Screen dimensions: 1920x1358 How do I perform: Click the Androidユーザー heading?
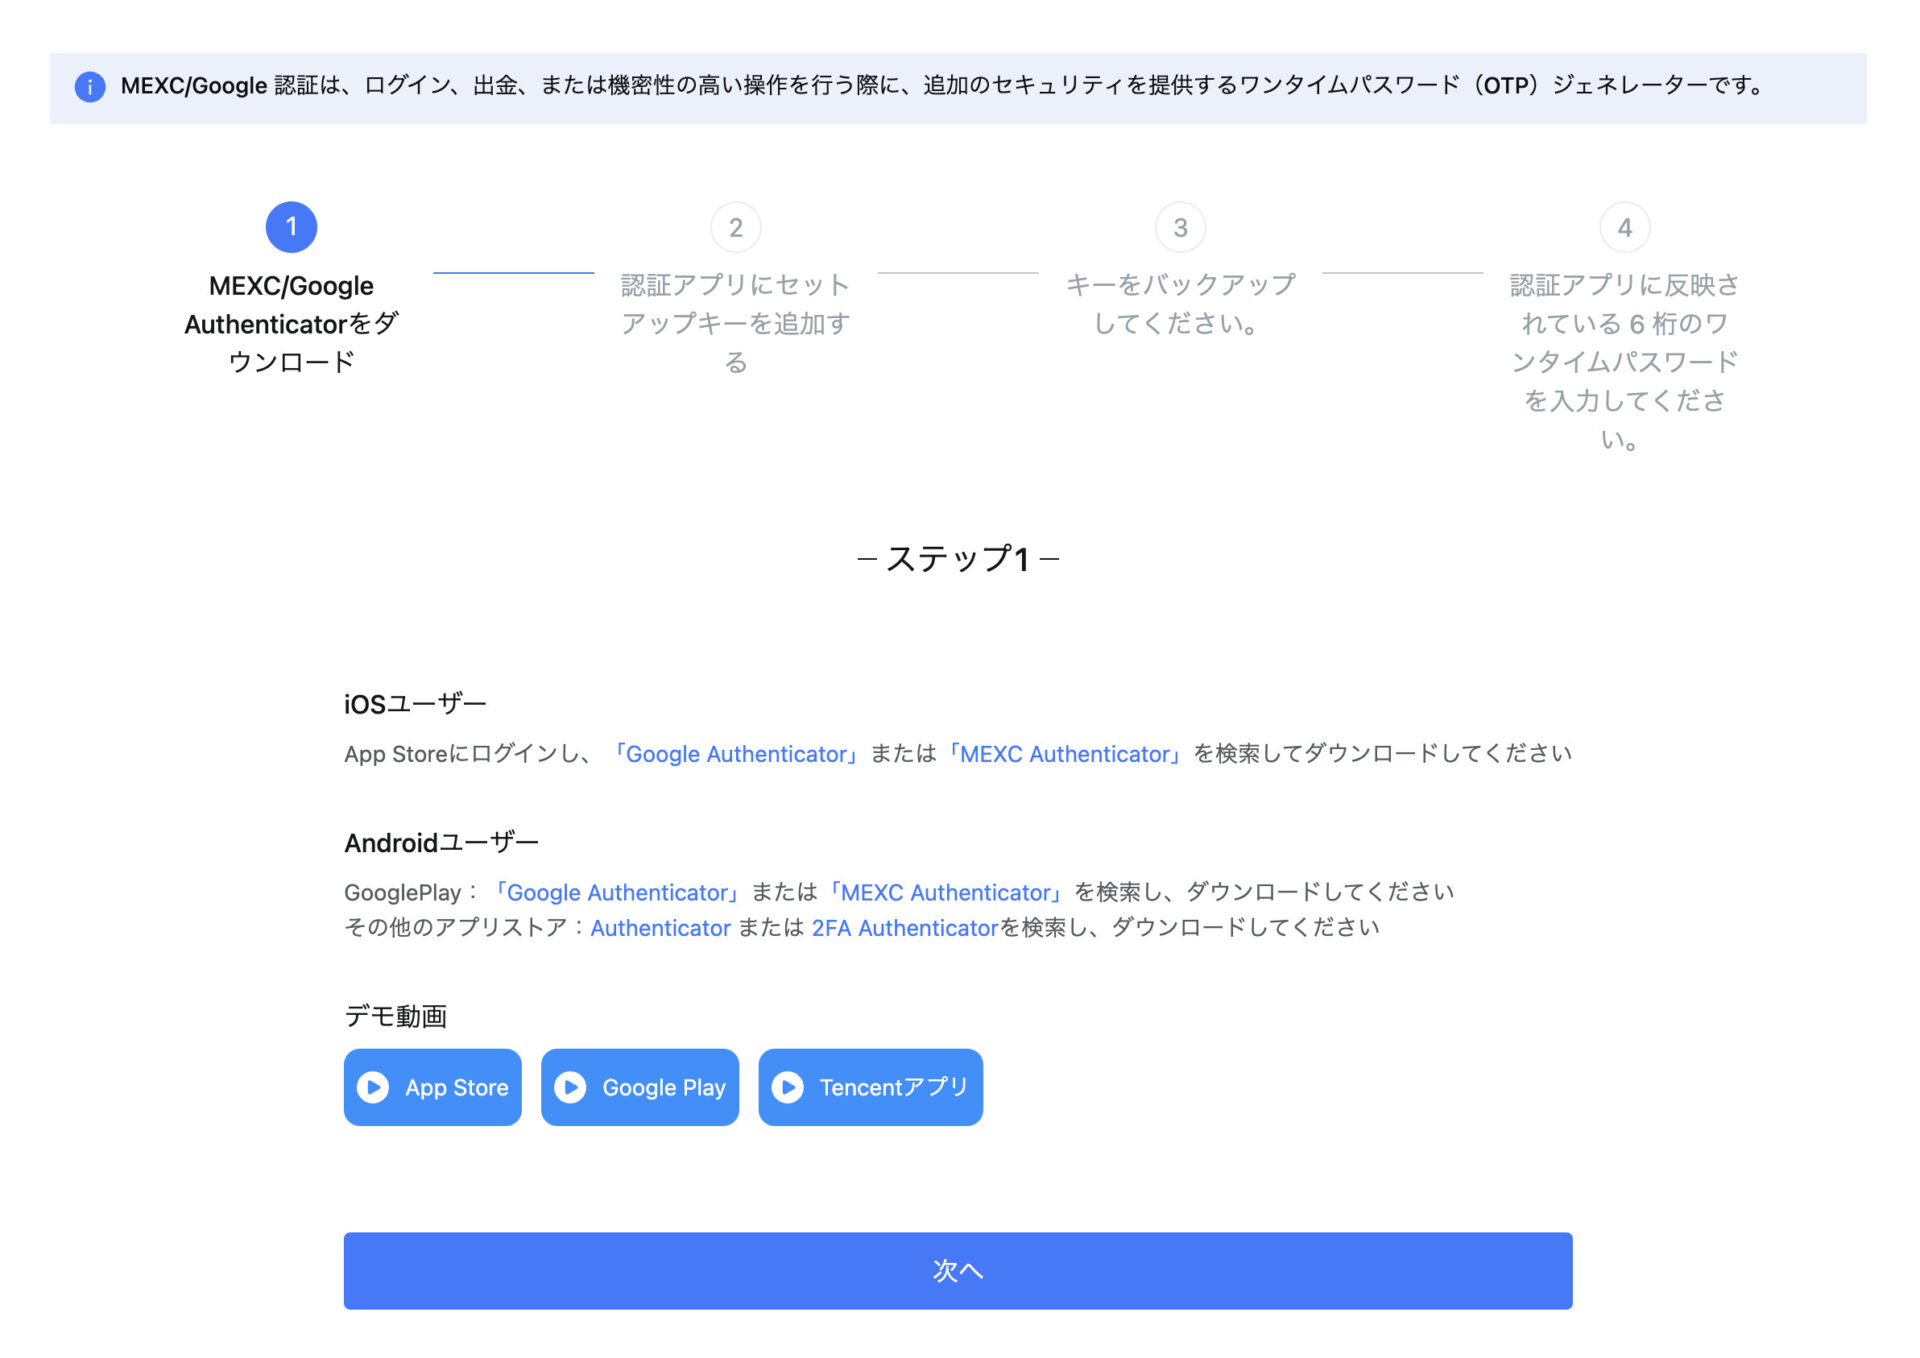[x=441, y=843]
